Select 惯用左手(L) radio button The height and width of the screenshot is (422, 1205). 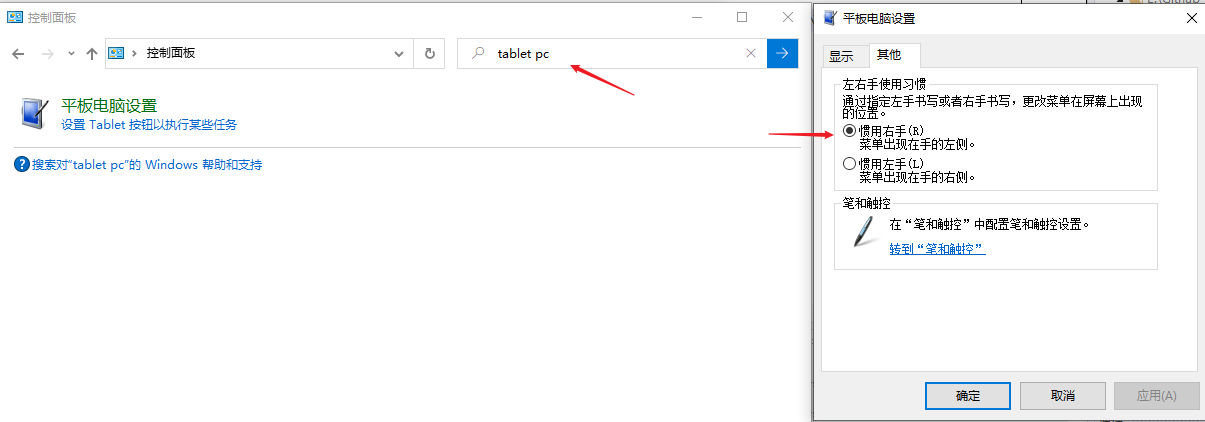pyautogui.click(x=850, y=163)
